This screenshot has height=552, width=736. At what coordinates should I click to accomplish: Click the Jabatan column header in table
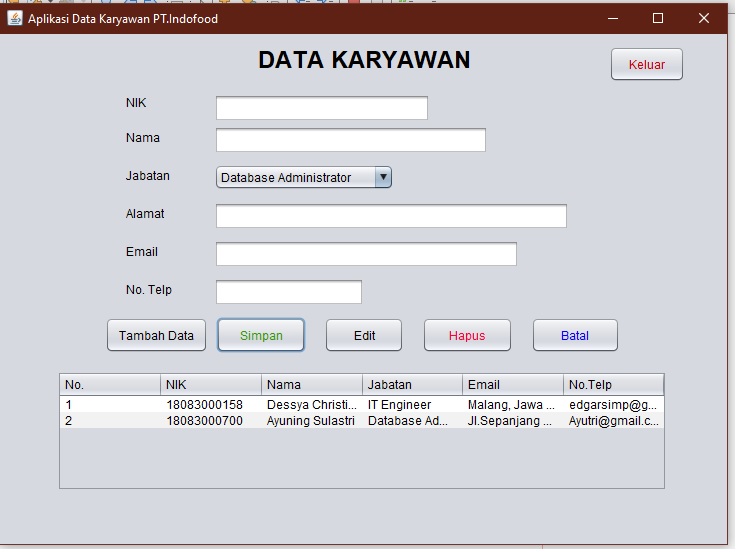coord(412,385)
